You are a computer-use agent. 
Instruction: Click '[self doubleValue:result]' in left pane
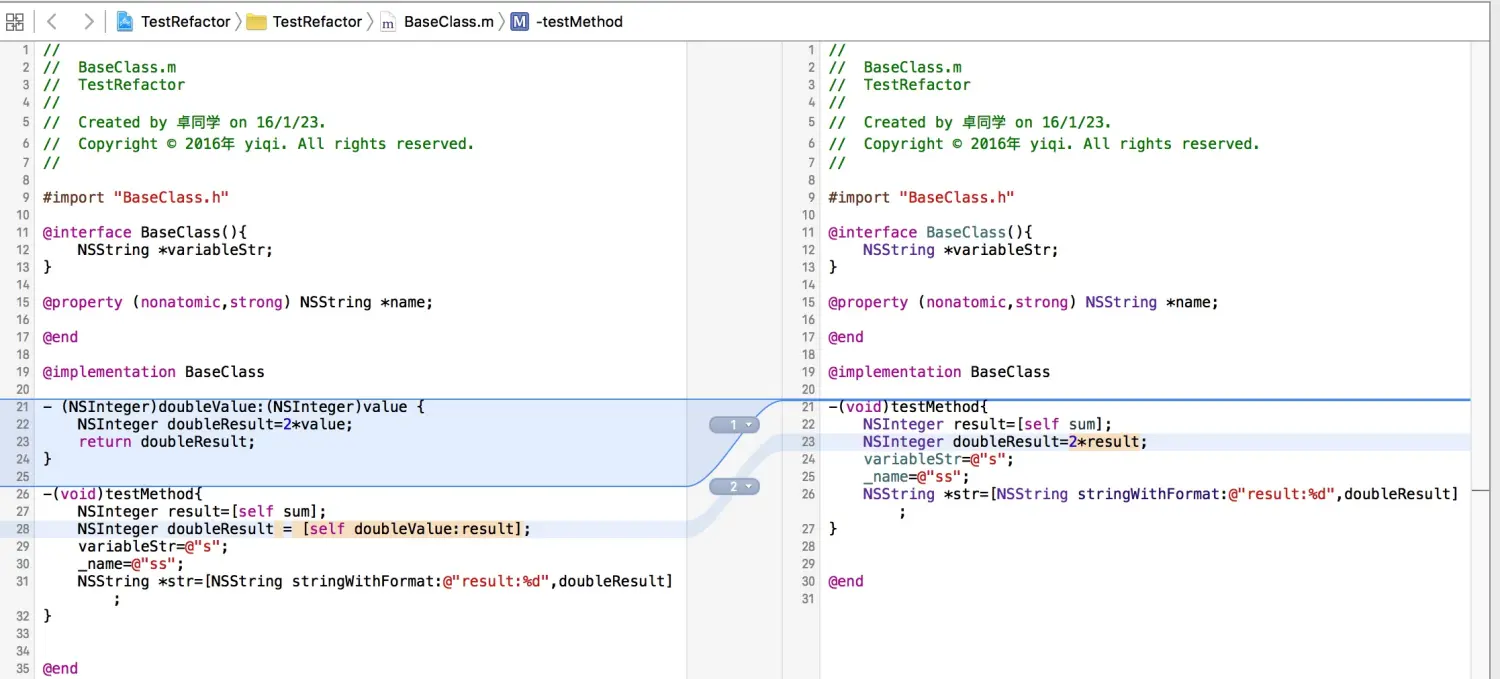tap(412, 528)
